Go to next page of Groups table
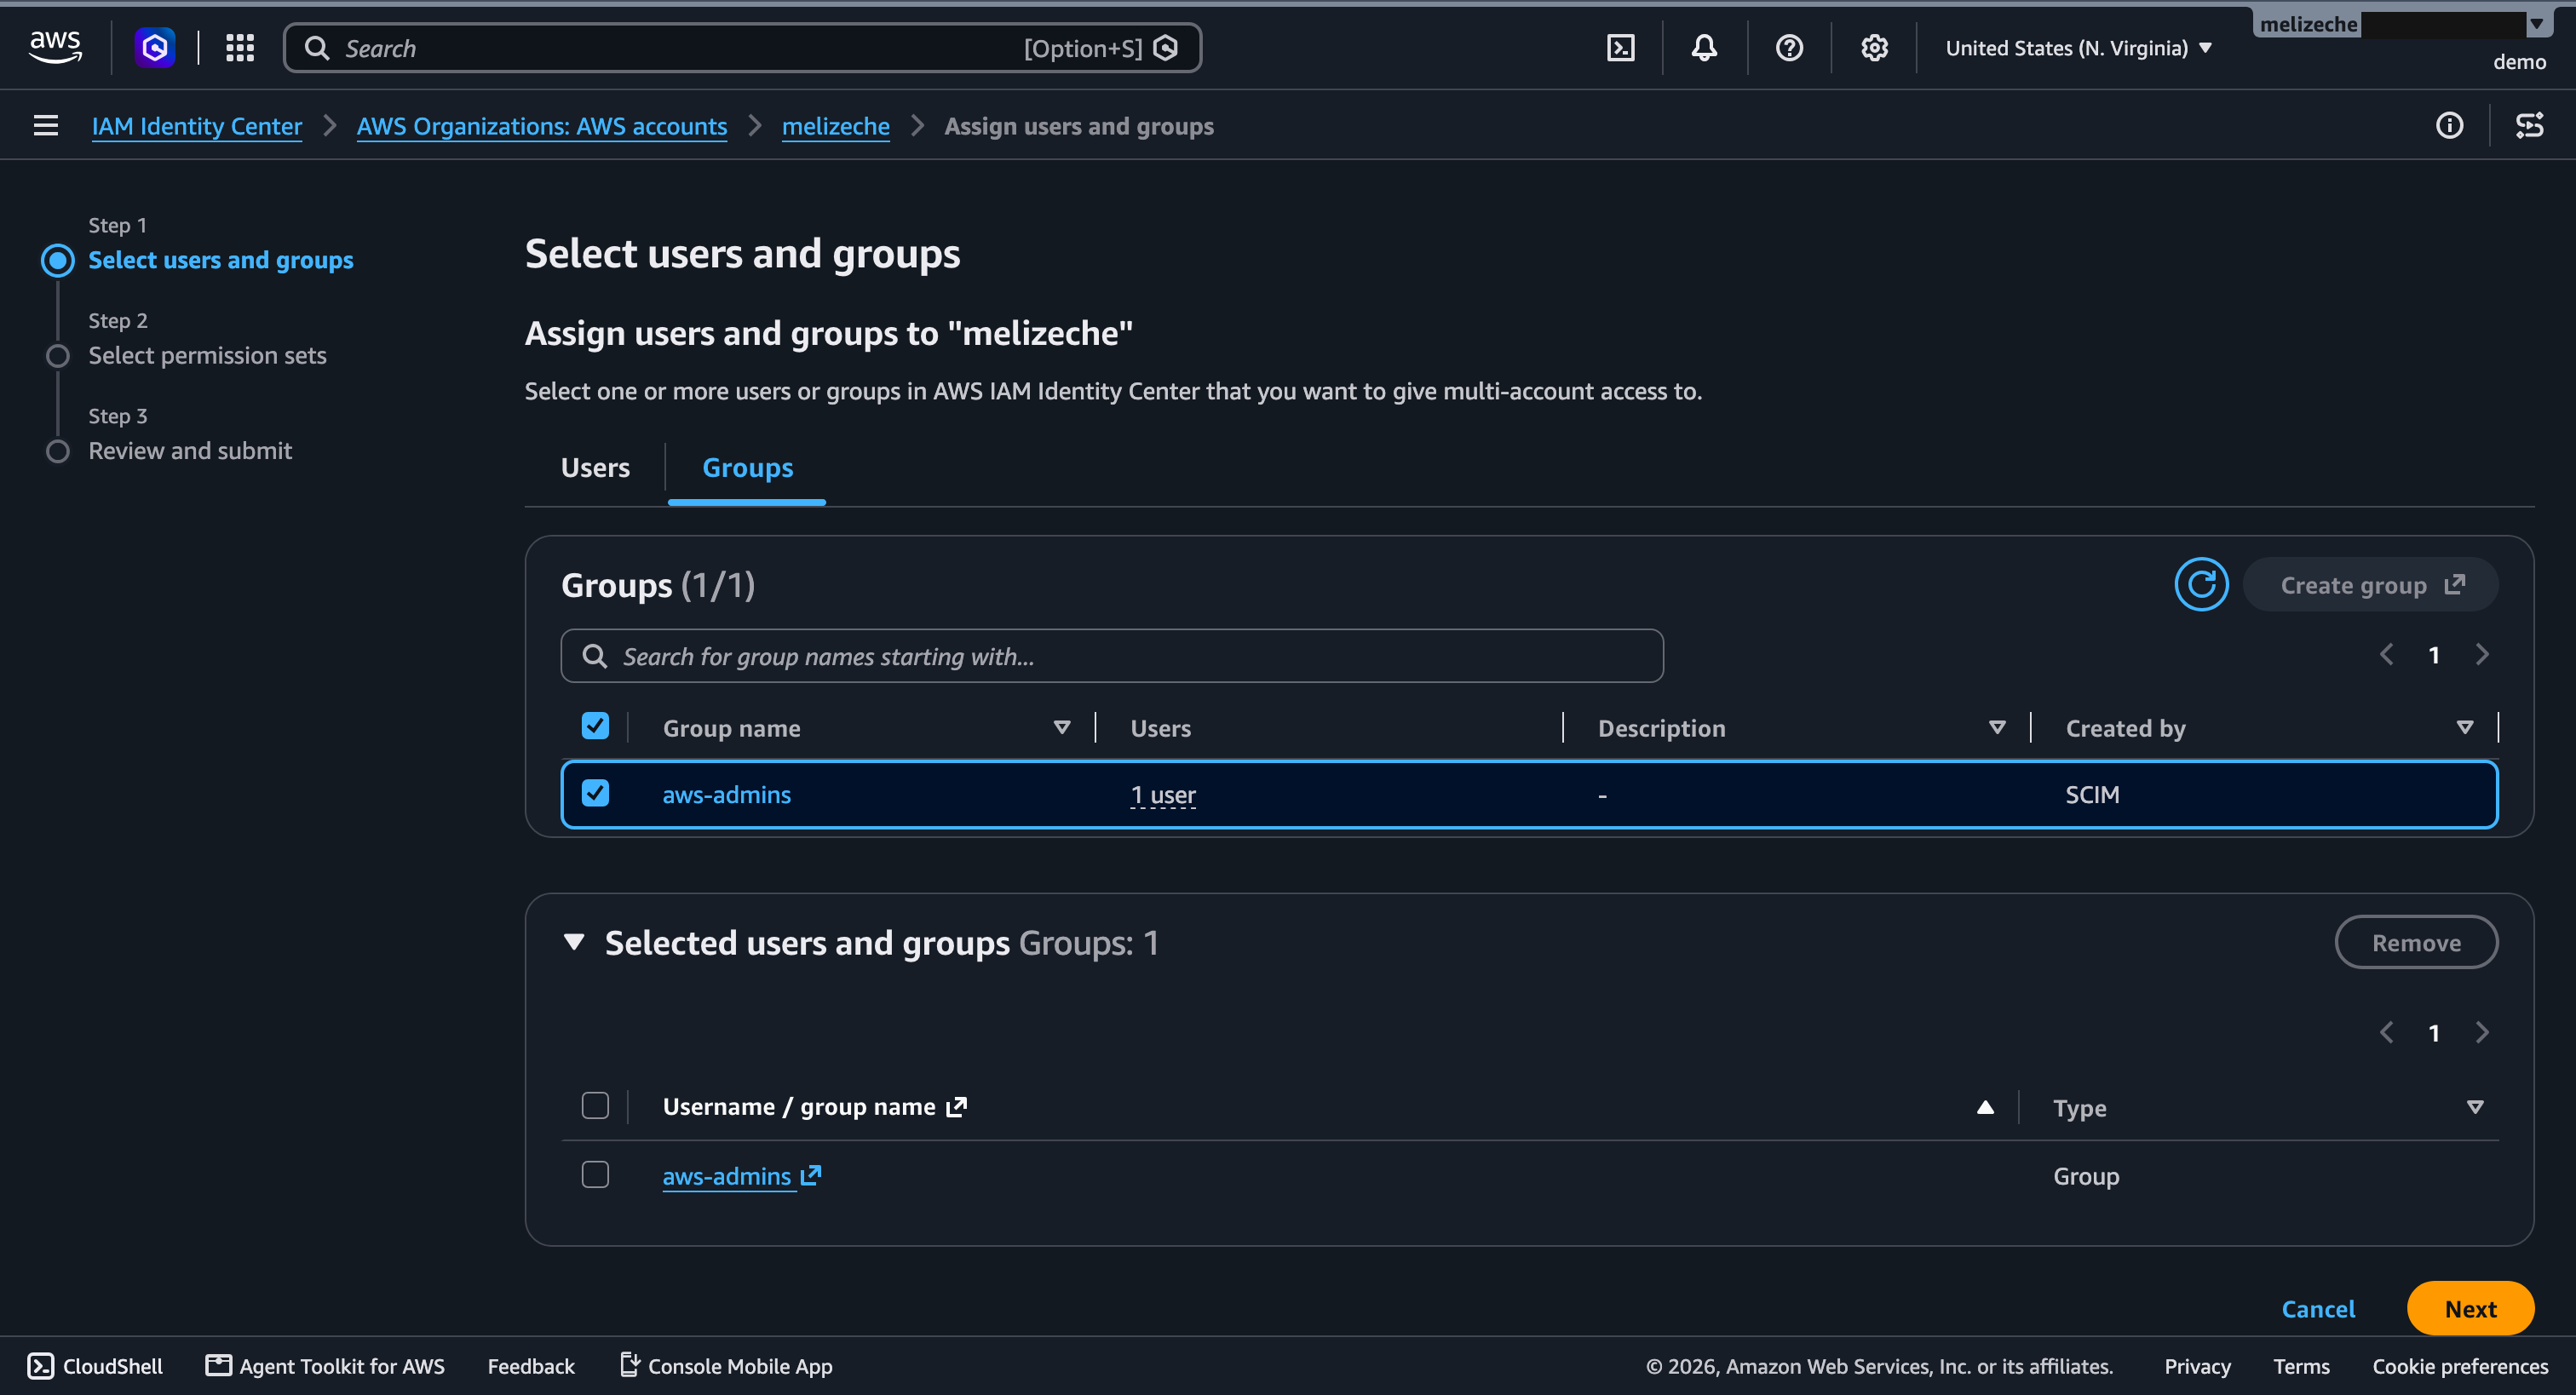The width and height of the screenshot is (2576, 1395). 2482,655
